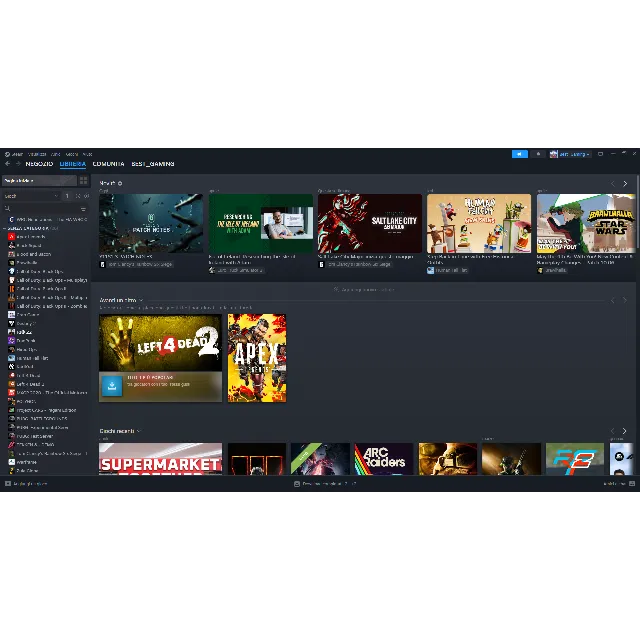640x640 pixels.
Task: Select PUBG: BATTLEGROUNDS in game list
Action: pos(42,419)
